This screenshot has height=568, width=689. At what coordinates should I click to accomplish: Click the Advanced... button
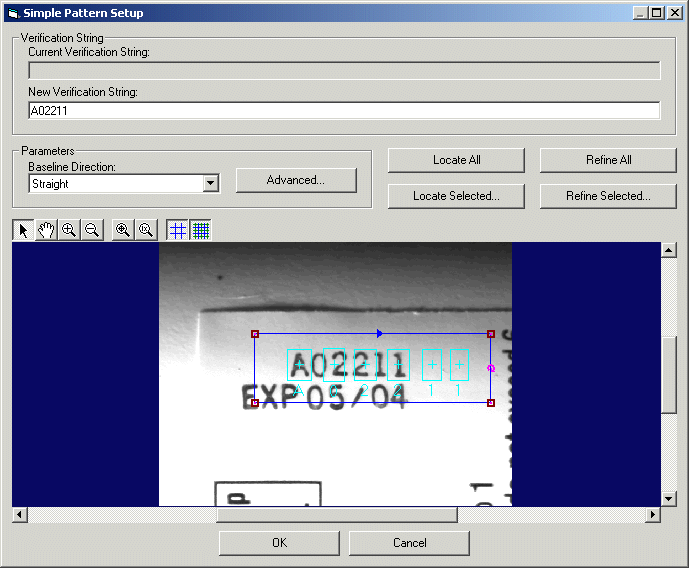296,180
